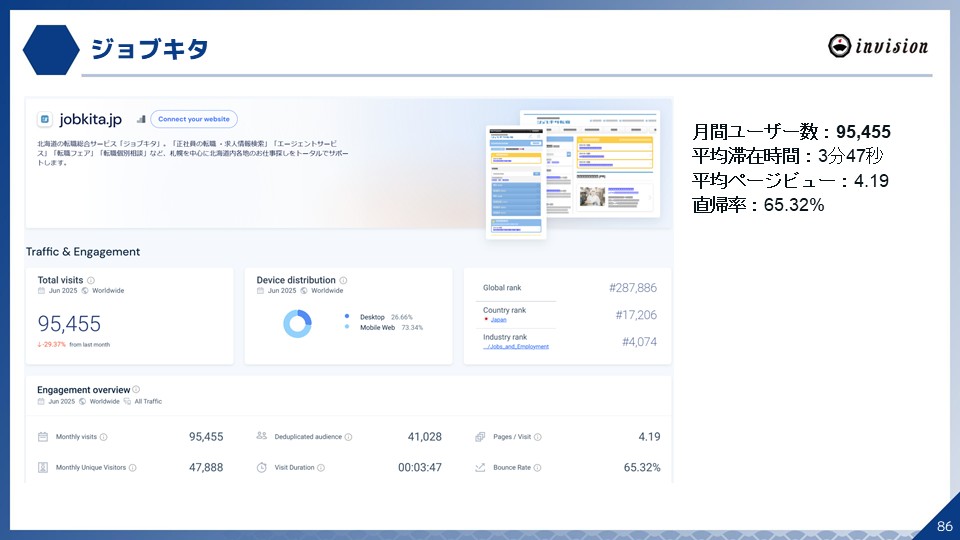Click the globe icon under Device distribution
This screenshot has width=960, height=540.
(304, 291)
